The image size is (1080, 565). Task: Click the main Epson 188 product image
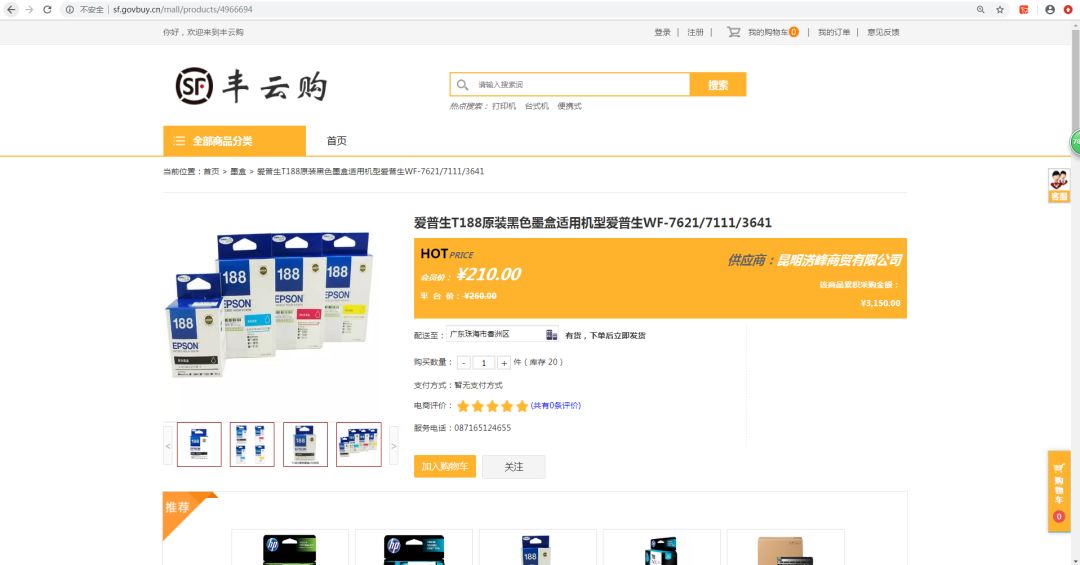pyautogui.click(x=270, y=303)
